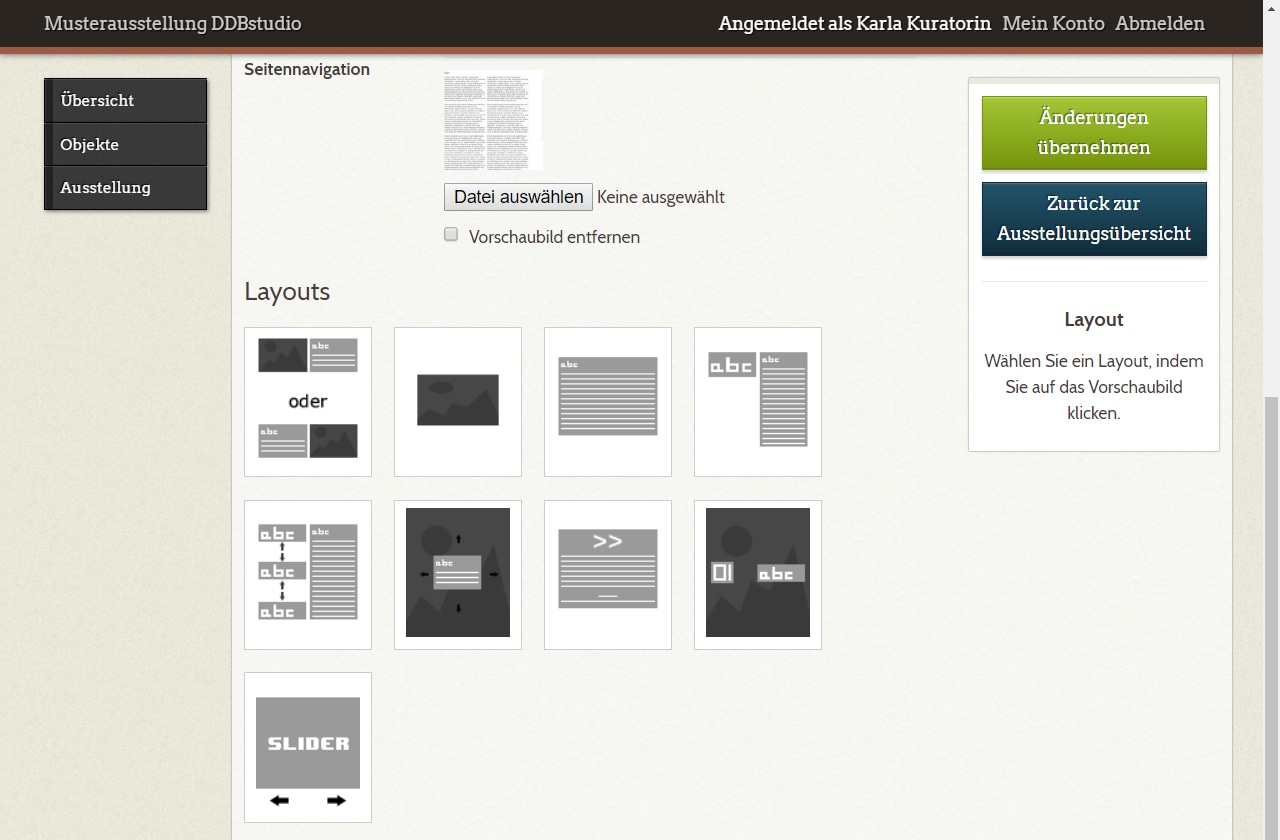Pick the '>>' text page layout
1280x840 pixels.
pos(608,575)
